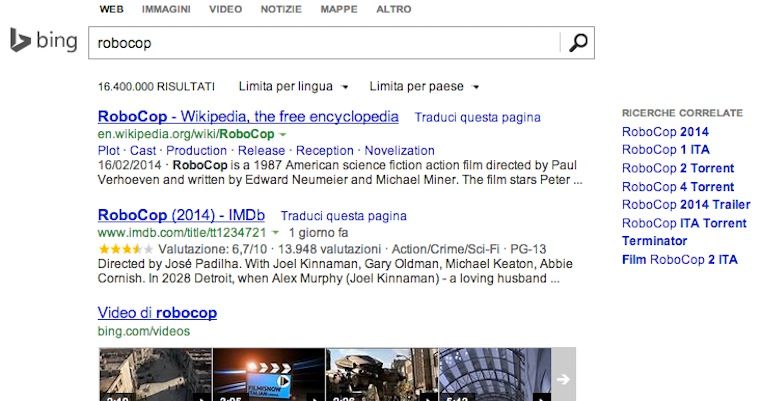Switch to the WEB tab
760x401 pixels.
(111, 9)
